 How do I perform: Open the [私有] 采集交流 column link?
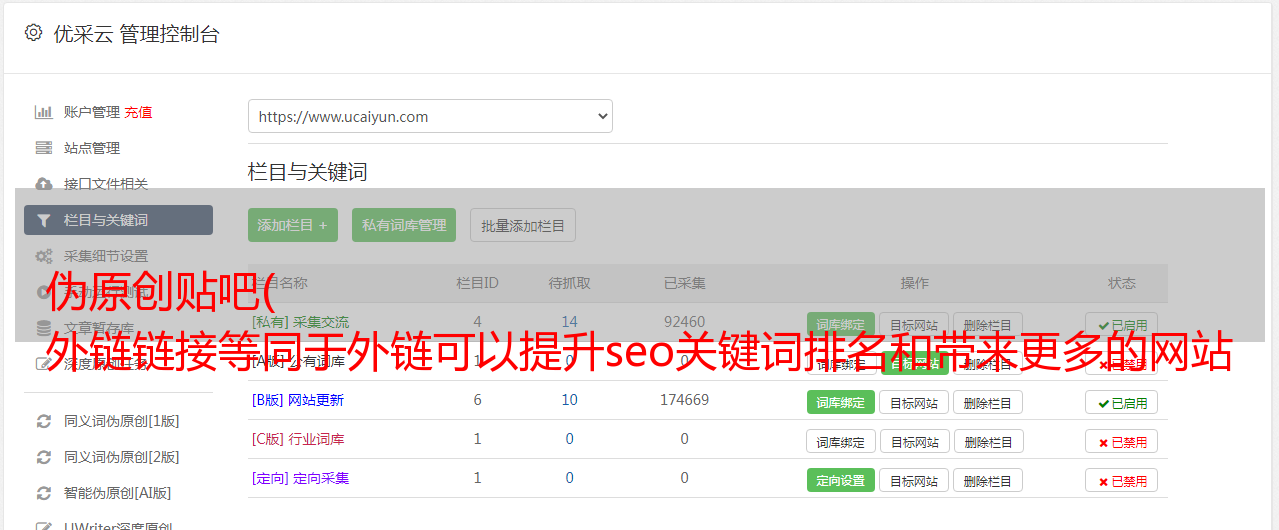tap(301, 322)
